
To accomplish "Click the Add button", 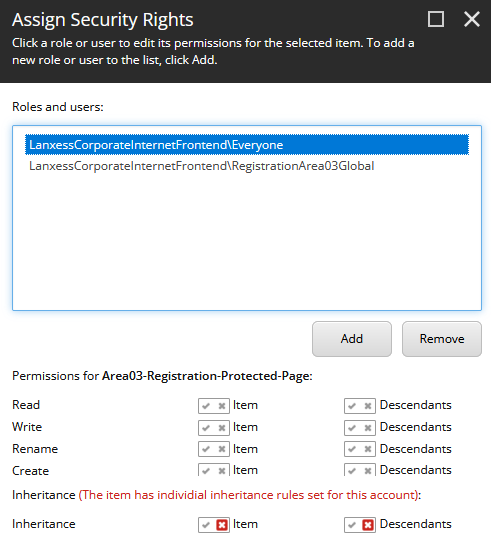I will (352, 339).
